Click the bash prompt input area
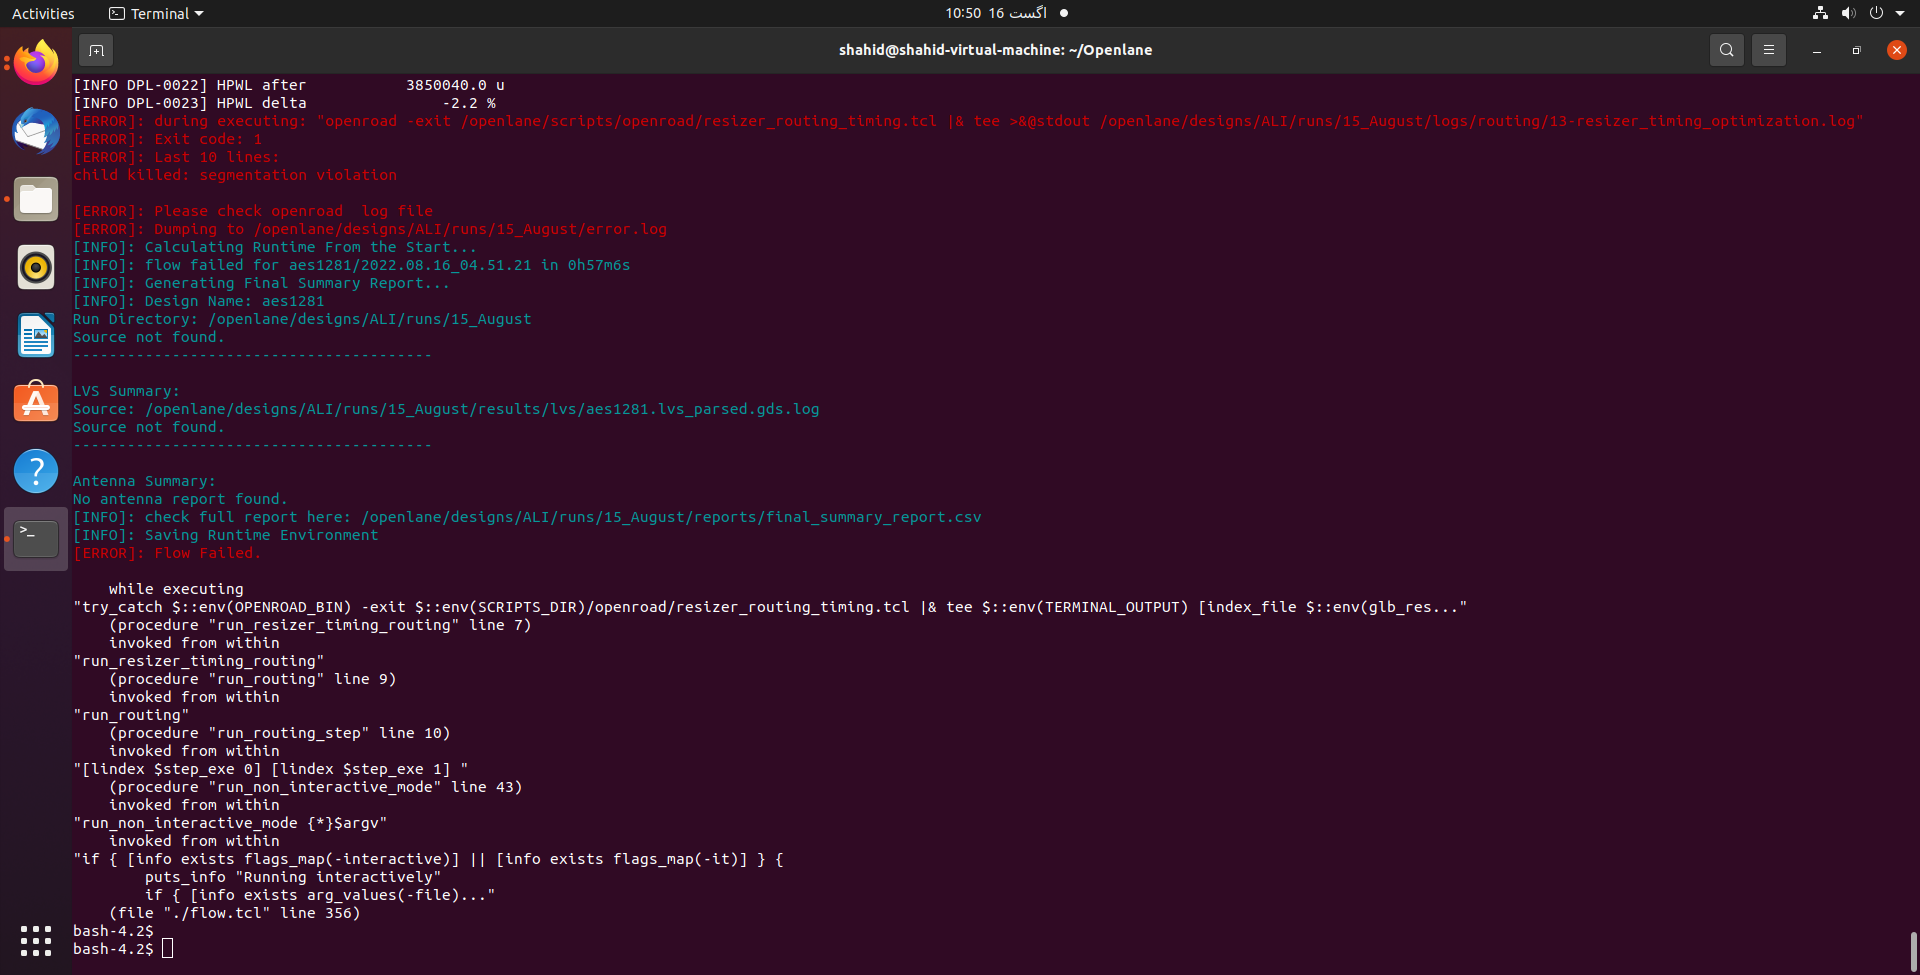The height and width of the screenshot is (975, 1920). coord(168,948)
